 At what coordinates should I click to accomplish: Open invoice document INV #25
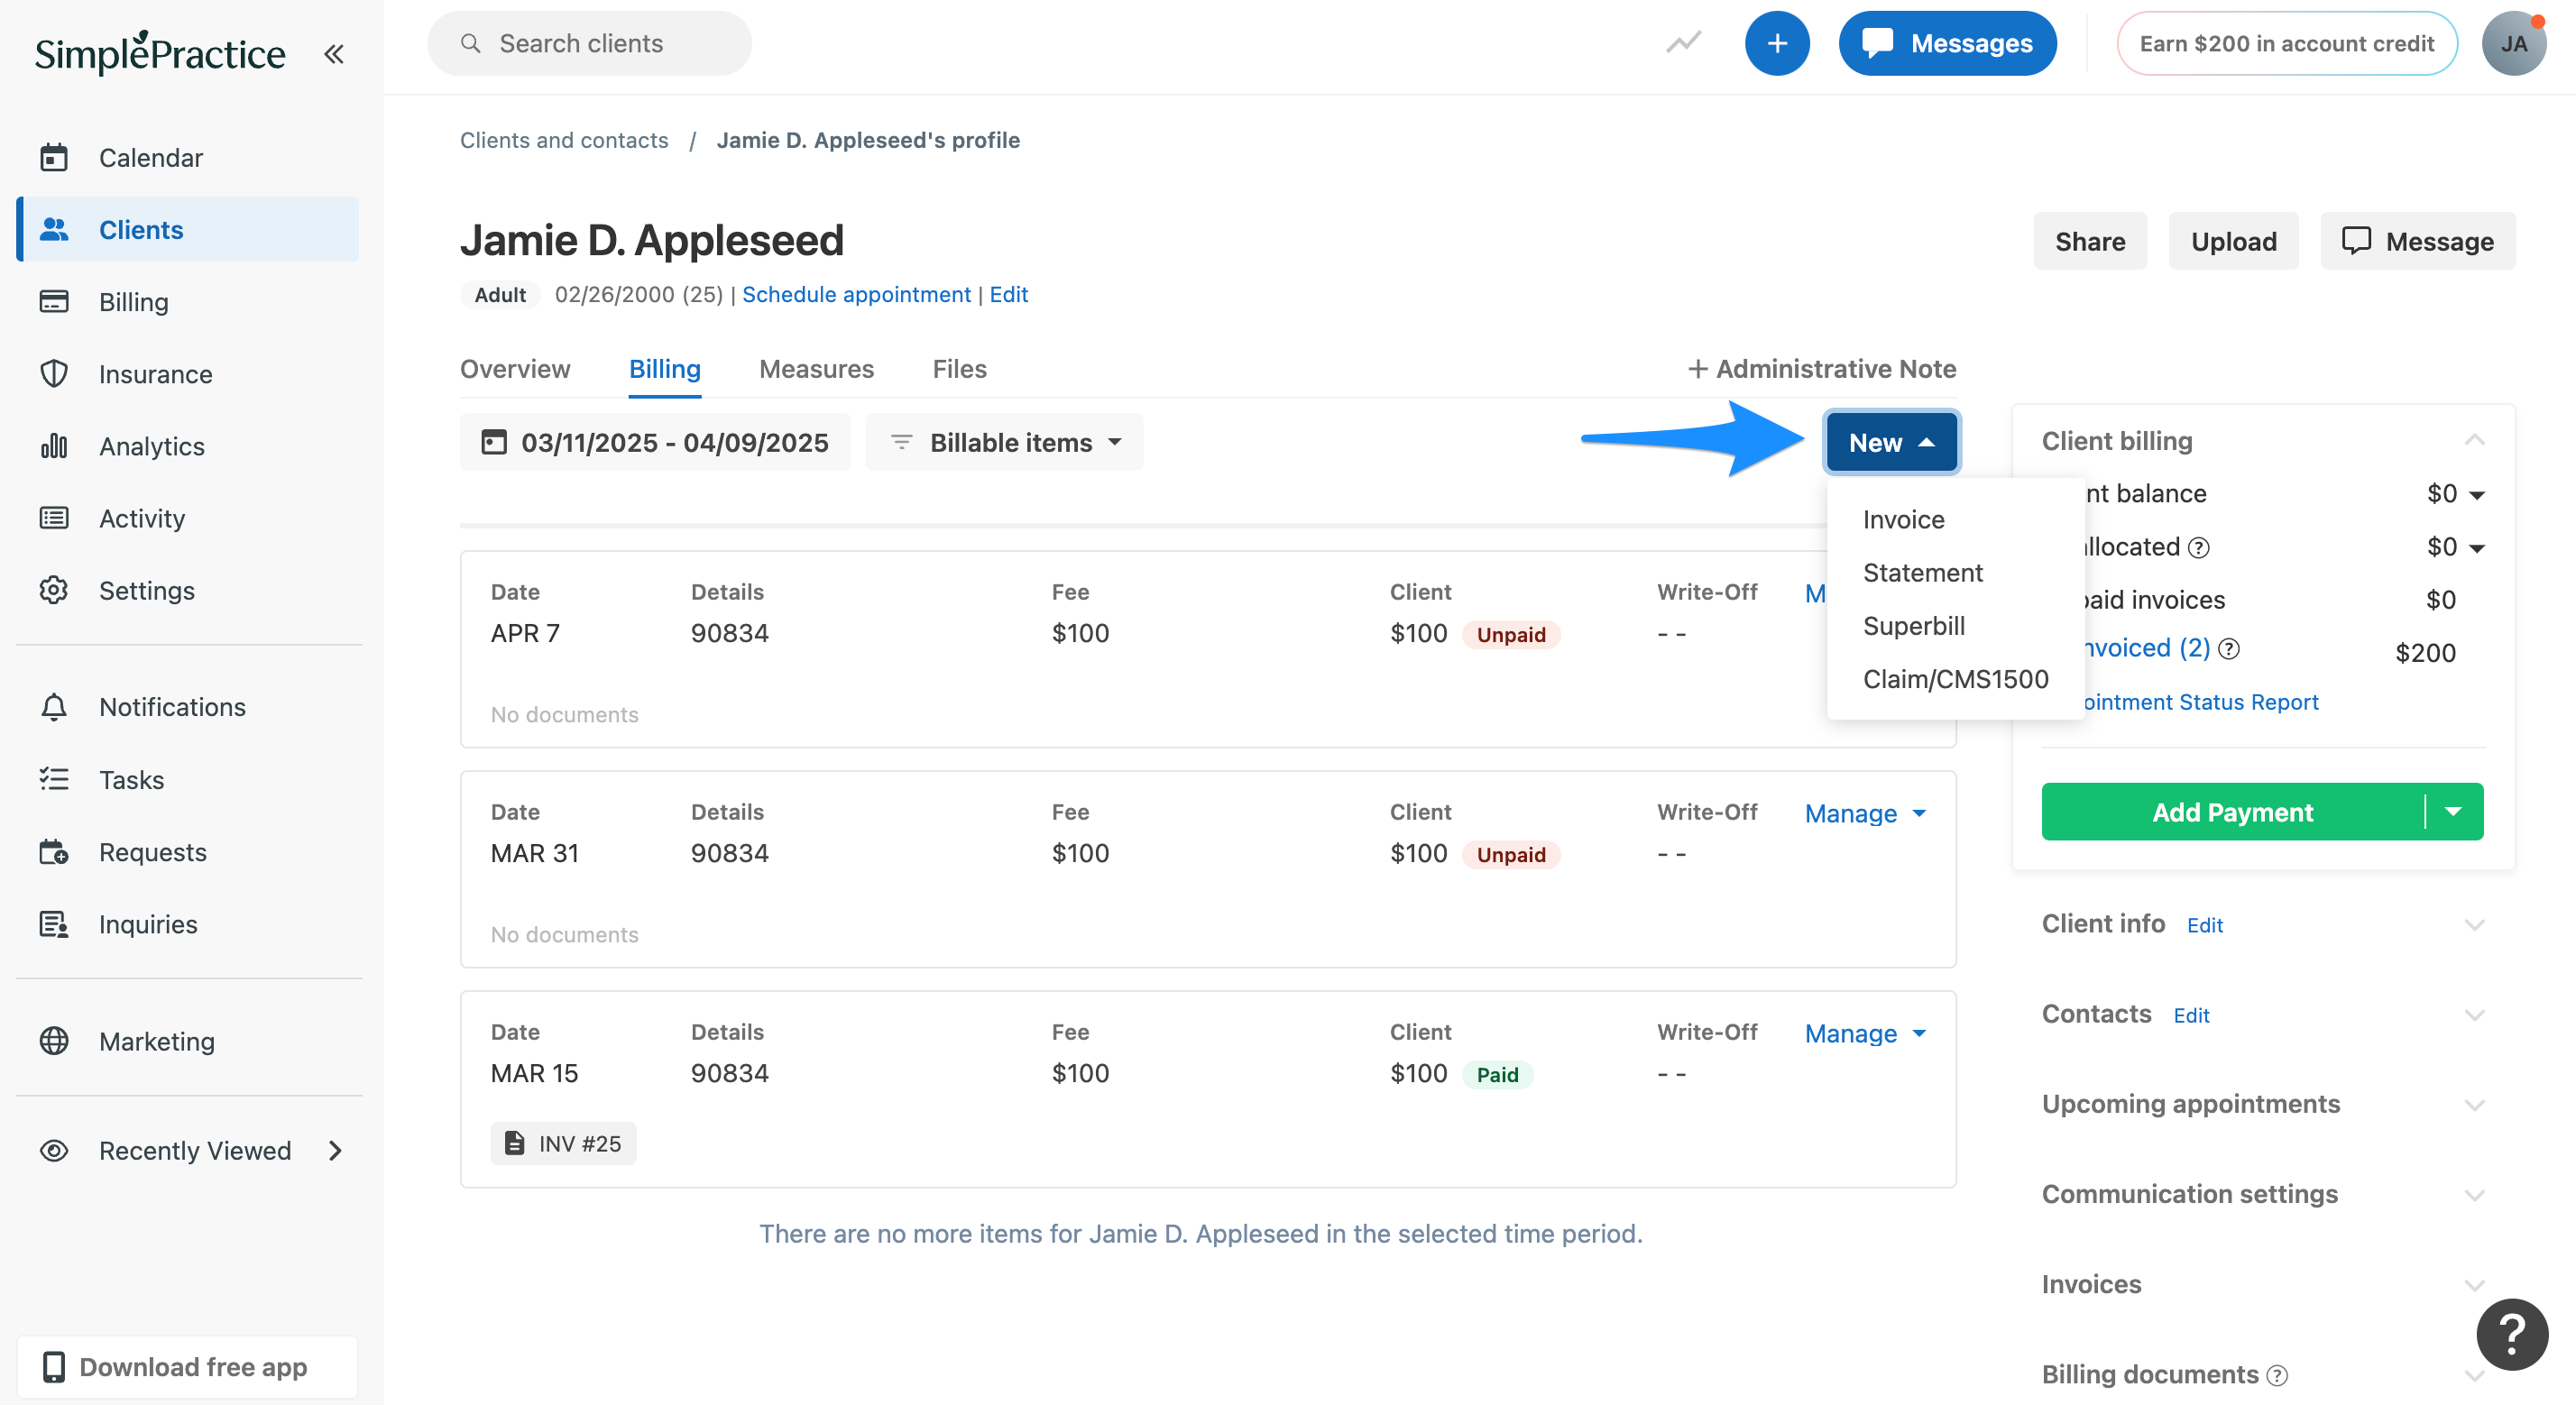[563, 1143]
